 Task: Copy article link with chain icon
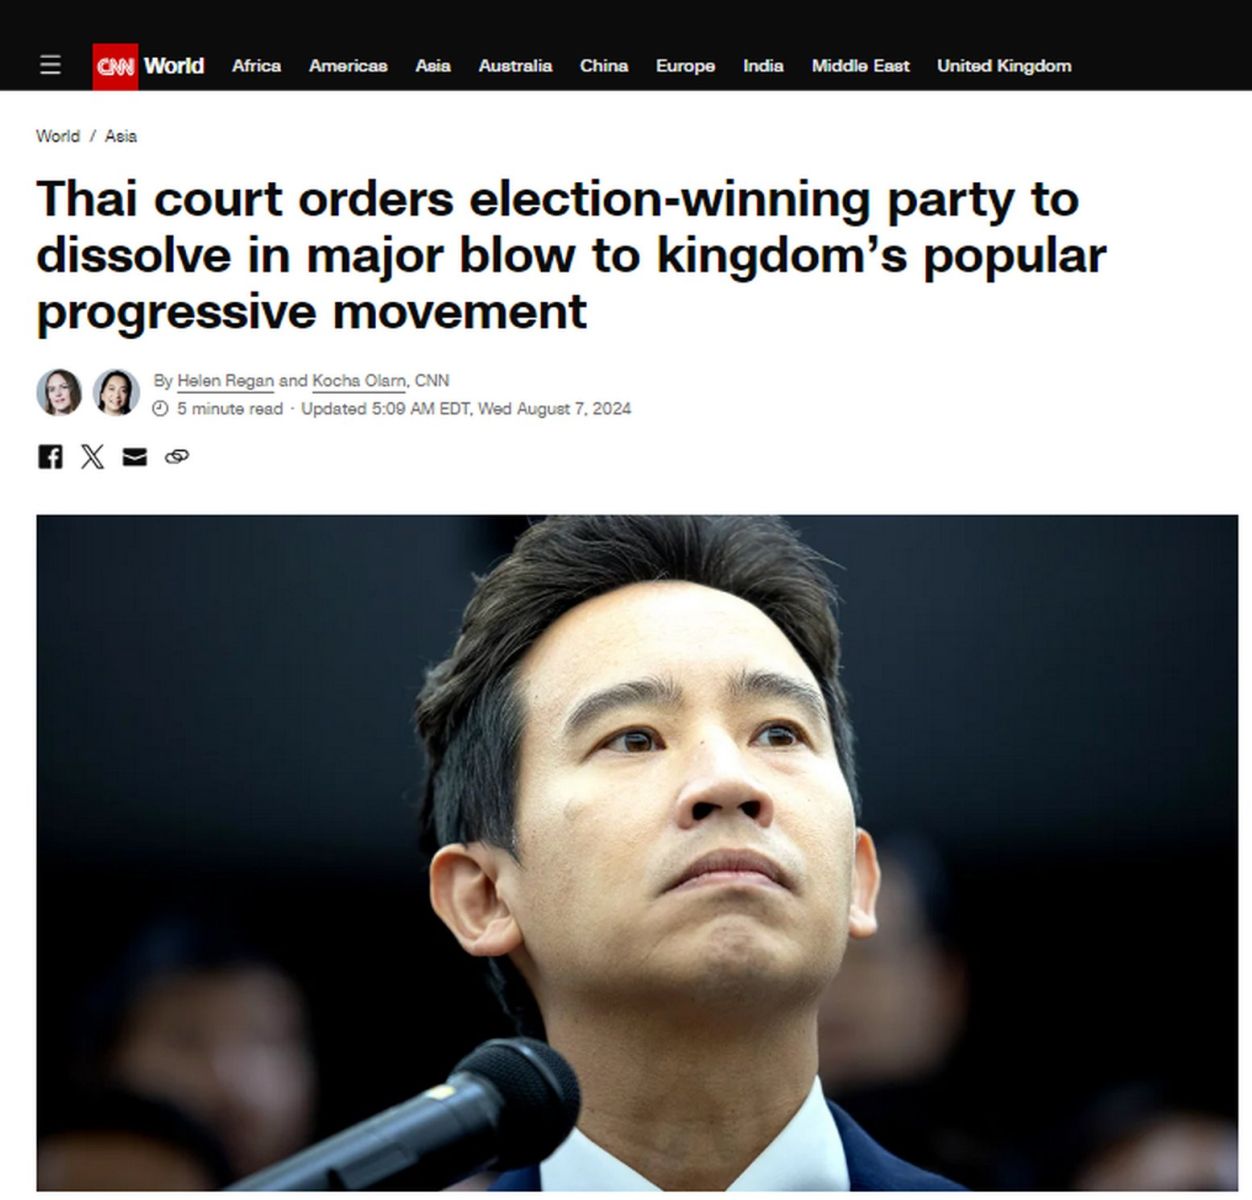(177, 457)
